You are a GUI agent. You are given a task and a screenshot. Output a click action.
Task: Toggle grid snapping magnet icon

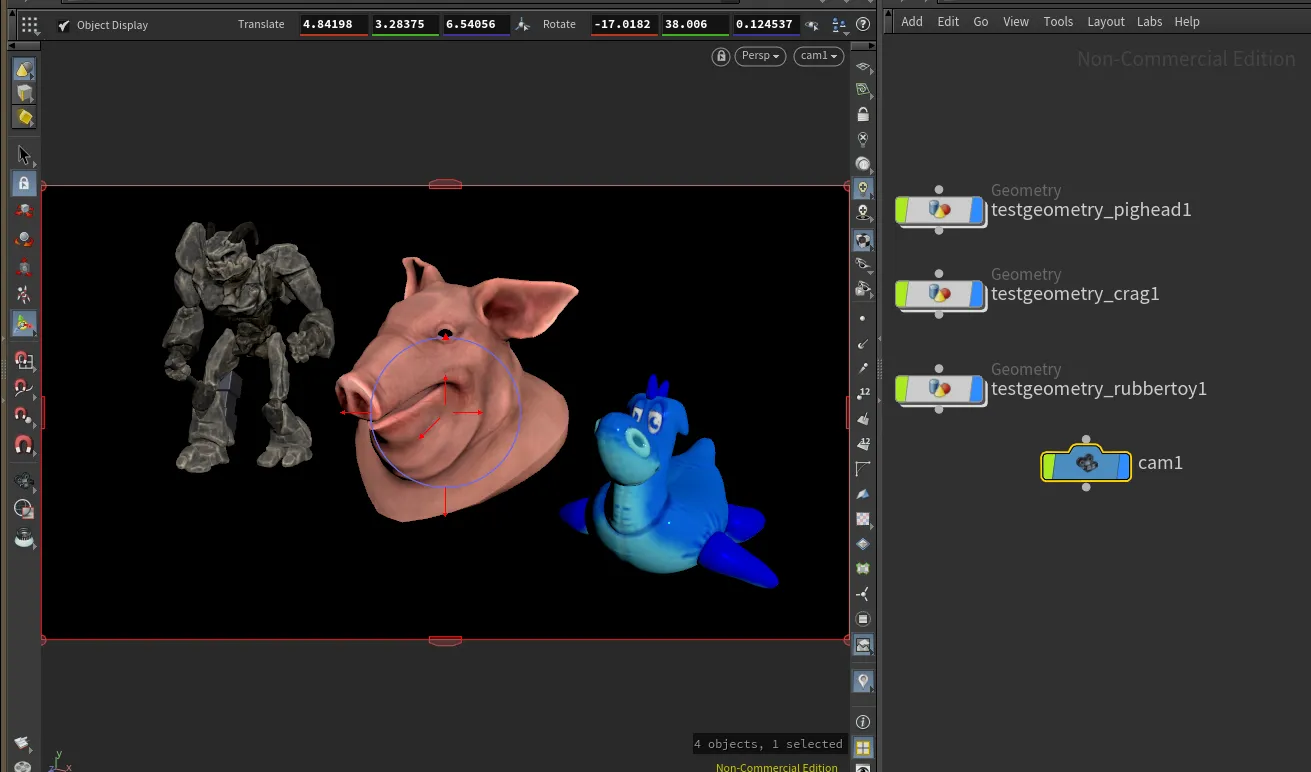[x=24, y=360]
